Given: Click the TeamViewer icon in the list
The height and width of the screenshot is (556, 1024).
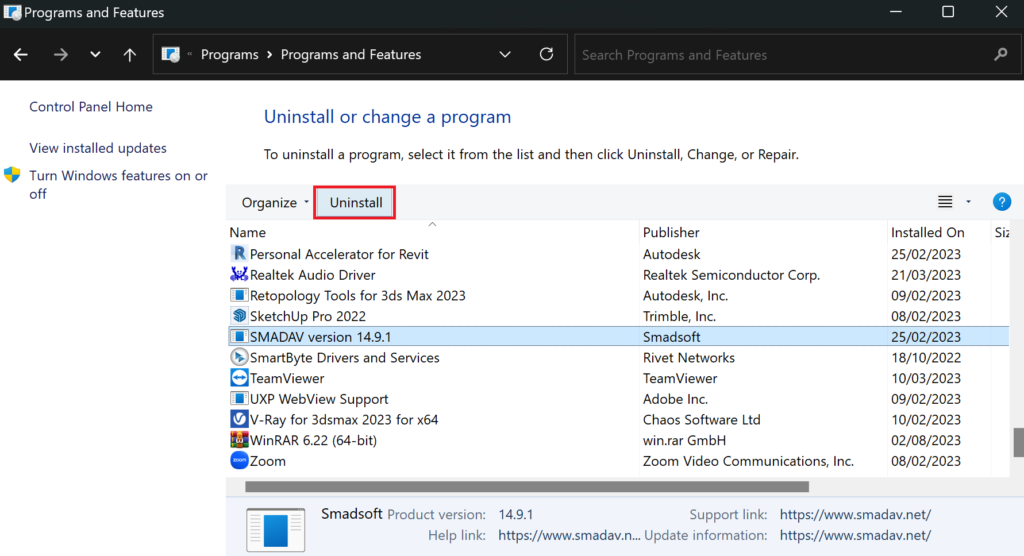Looking at the screenshot, I should [x=239, y=378].
